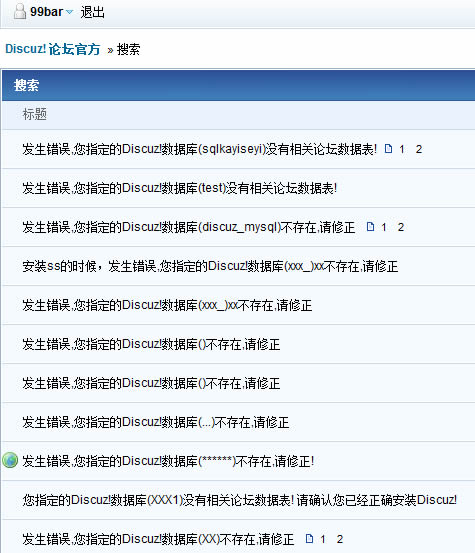The height and width of the screenshot is (553, 475).
Task: Open the 99bar username link
Action: 46,12
